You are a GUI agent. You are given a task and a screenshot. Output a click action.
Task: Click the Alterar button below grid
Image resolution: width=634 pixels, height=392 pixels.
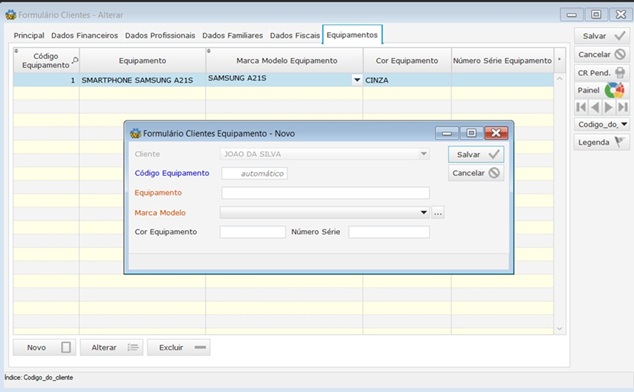click(112, 348)
